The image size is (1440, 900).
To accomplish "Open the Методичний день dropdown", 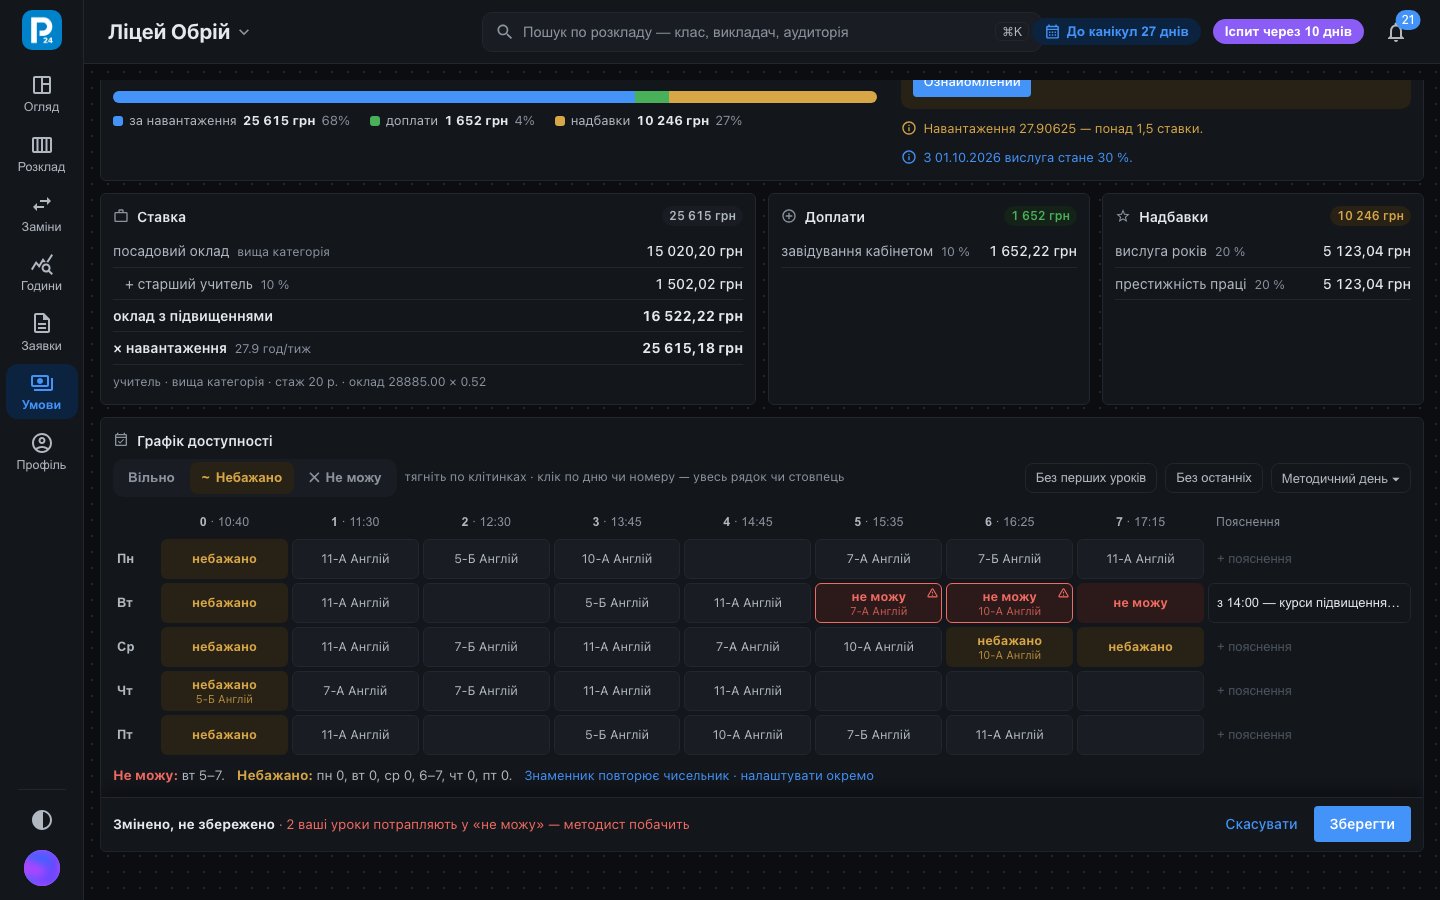I will 1340,478.
